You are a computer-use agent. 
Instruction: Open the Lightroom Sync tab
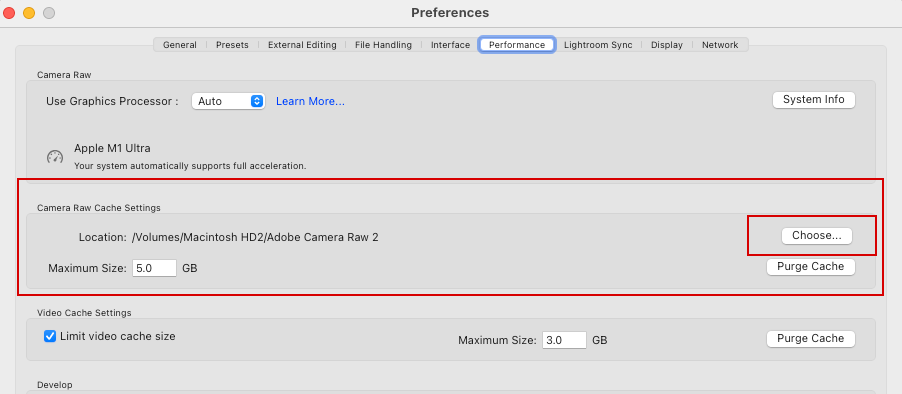tap(598, 45)
